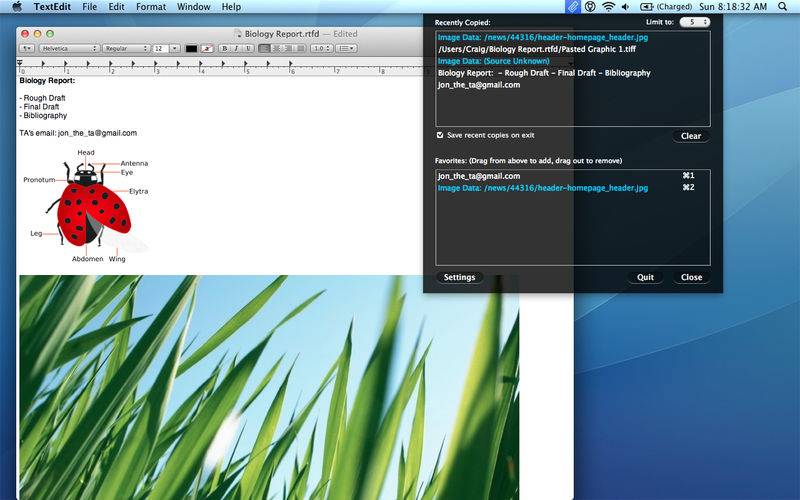This screenshot has width=800, height=500.
Task: Toggle 'Save recent copies on exit' checkbox
Action: pos(440,135)
